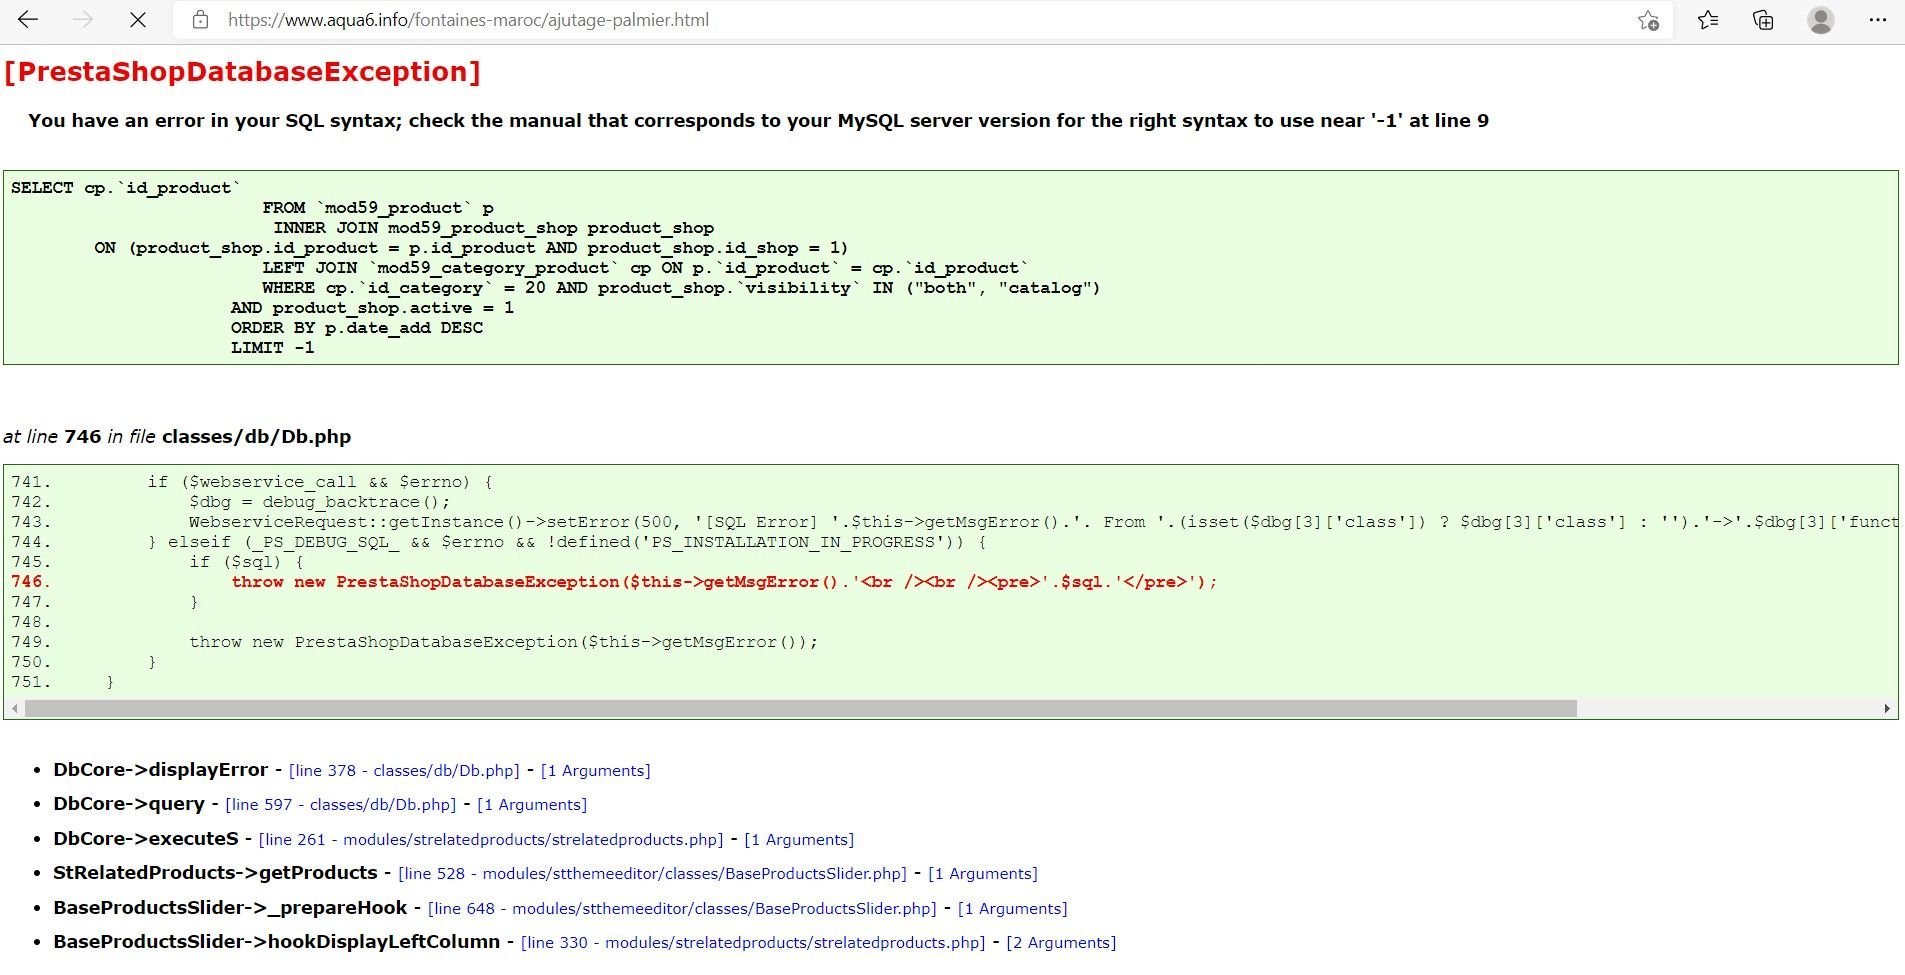Click the 'LIMIT -1' line in SQL

pyautogui.click(x=272, y=348)
